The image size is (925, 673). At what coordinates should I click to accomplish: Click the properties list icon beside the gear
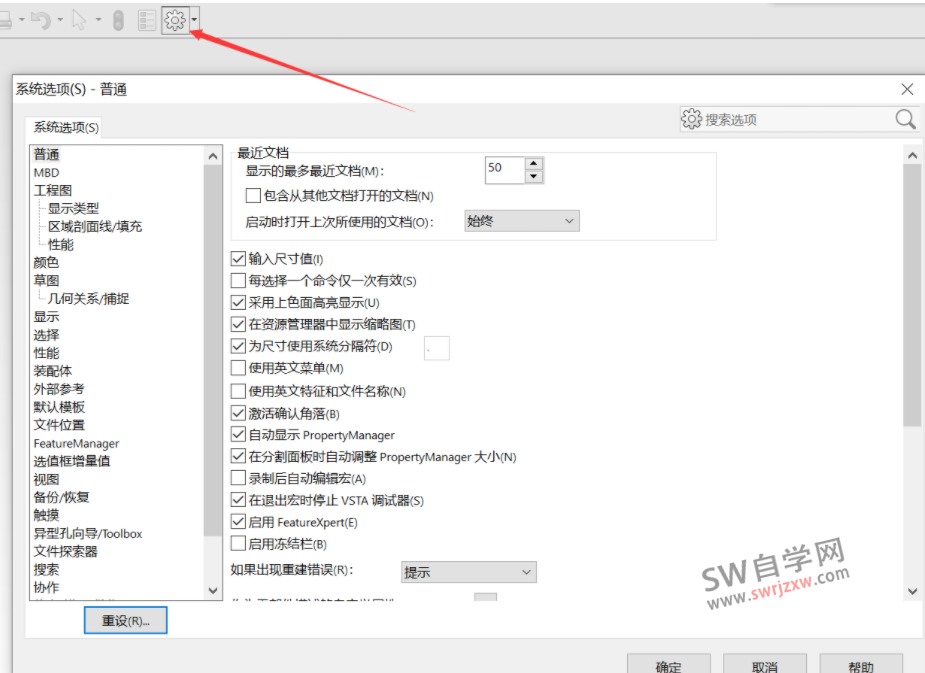point(146,20)
